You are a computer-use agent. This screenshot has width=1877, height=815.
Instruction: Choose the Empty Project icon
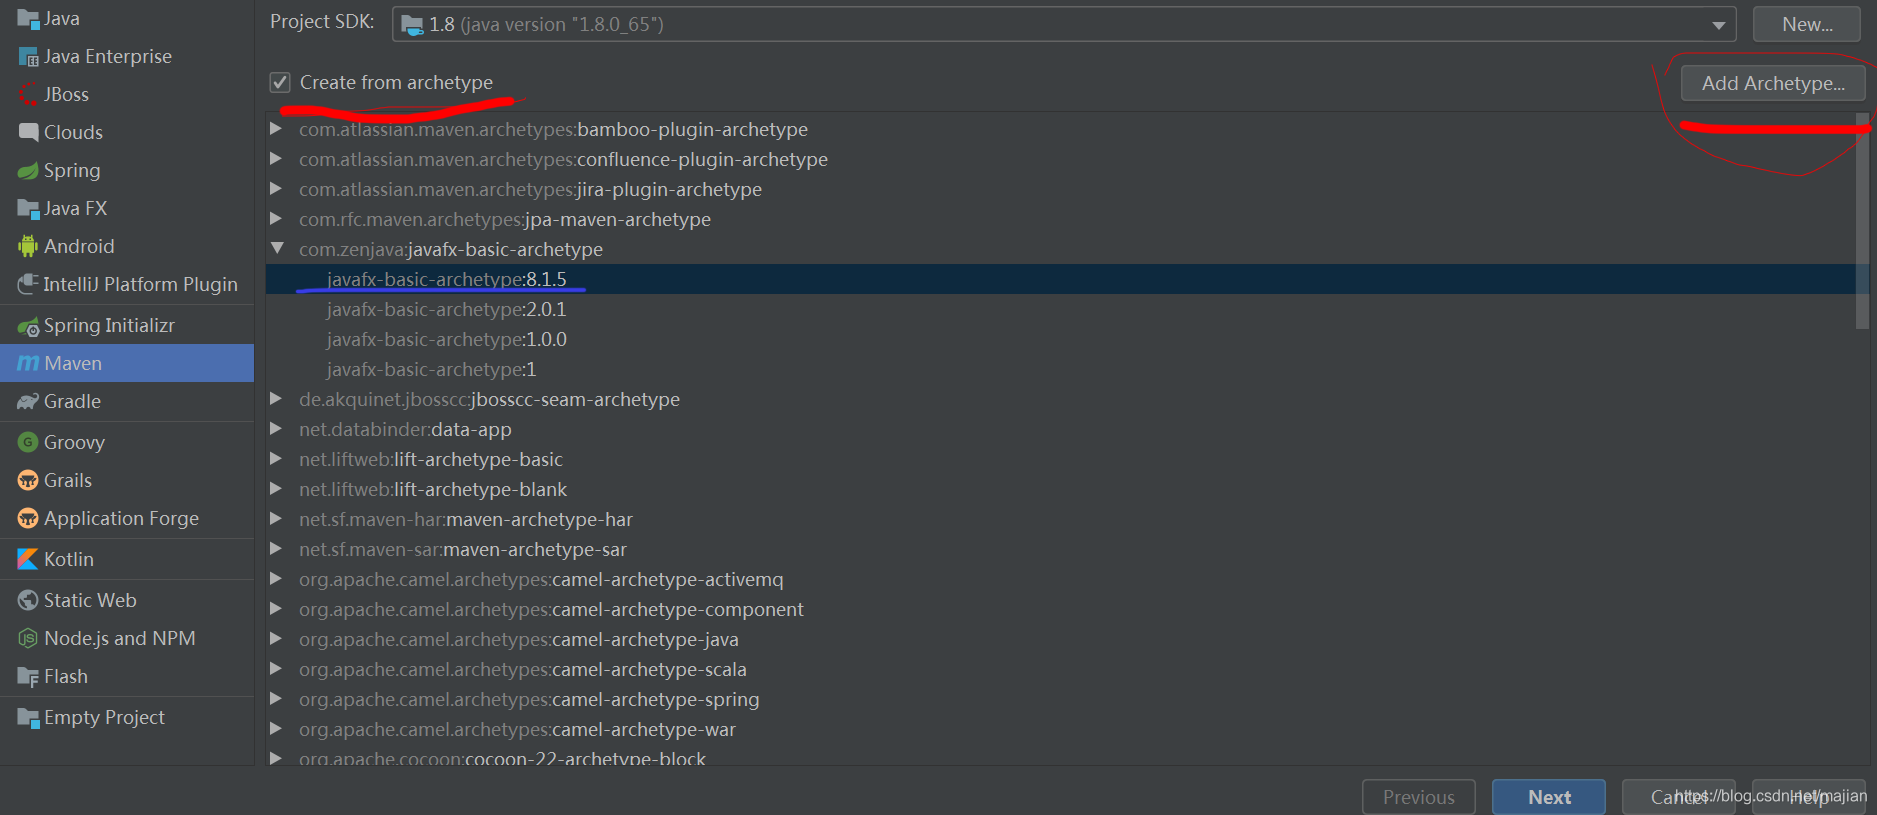coord(28,718)
